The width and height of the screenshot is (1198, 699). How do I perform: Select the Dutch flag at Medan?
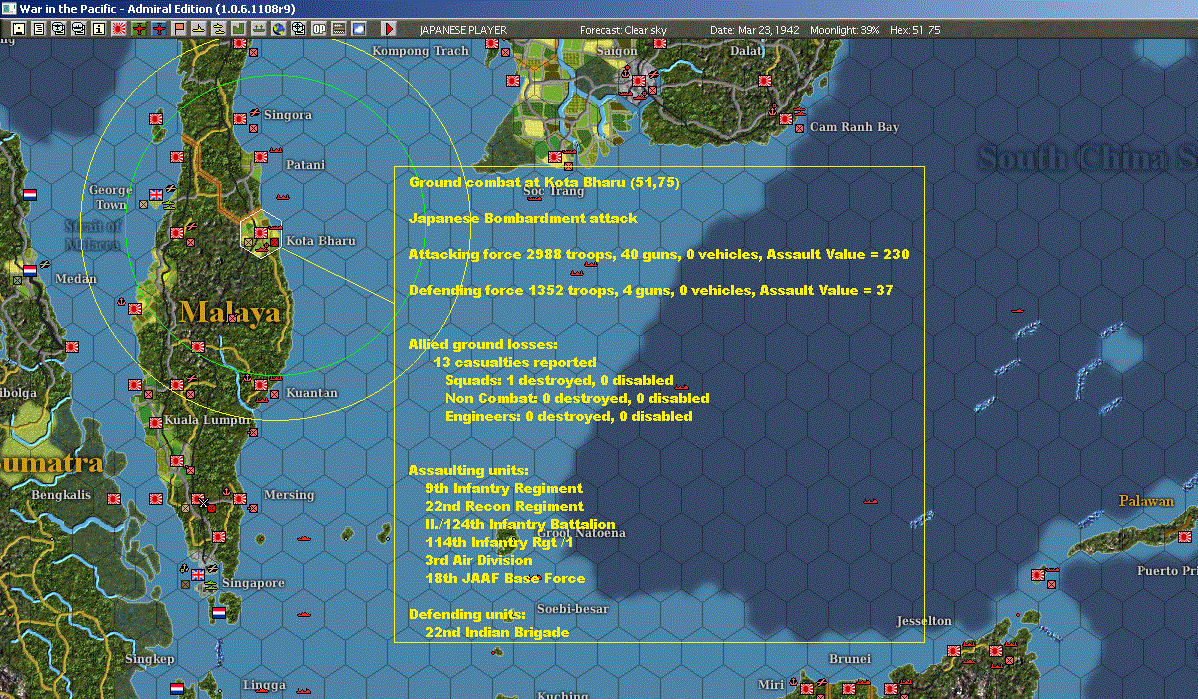pos(30,270)
